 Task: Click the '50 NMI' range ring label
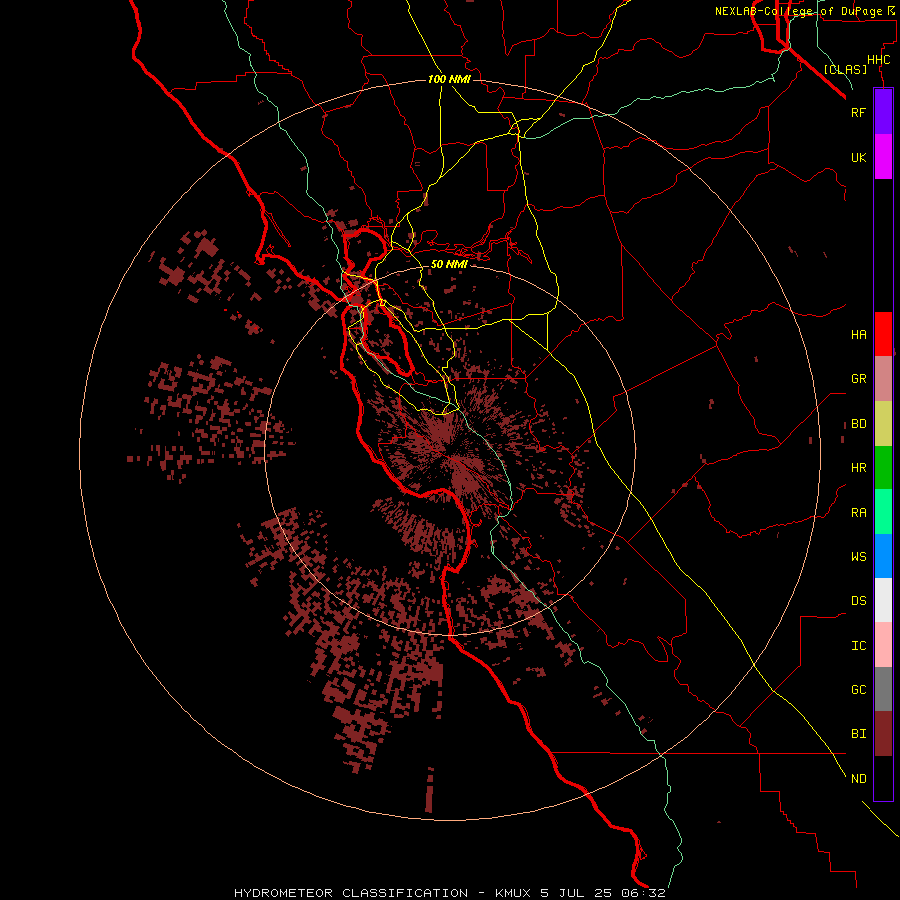[x=449, y=264]
